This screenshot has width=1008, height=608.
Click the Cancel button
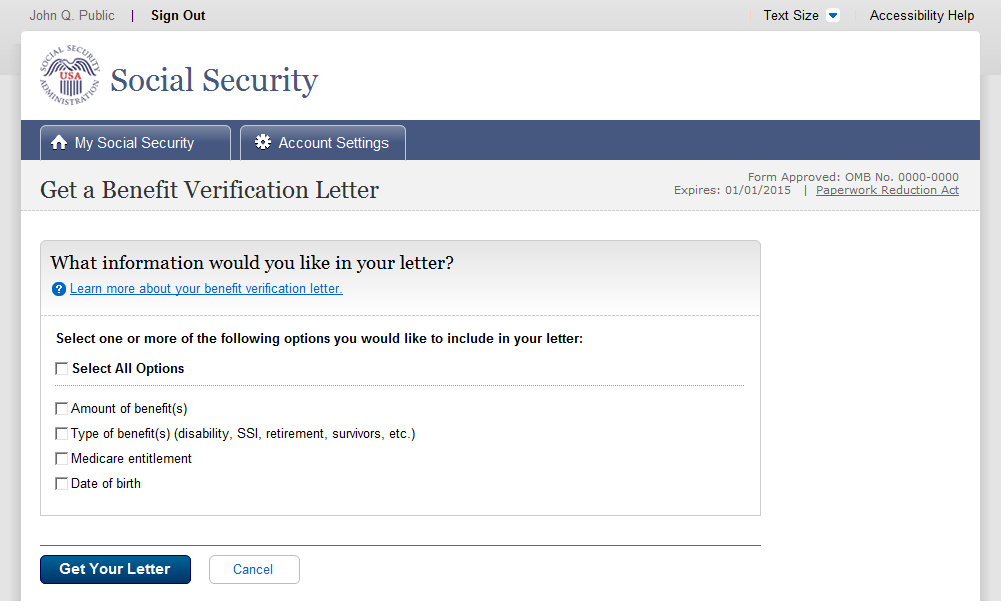coord(253,570)
